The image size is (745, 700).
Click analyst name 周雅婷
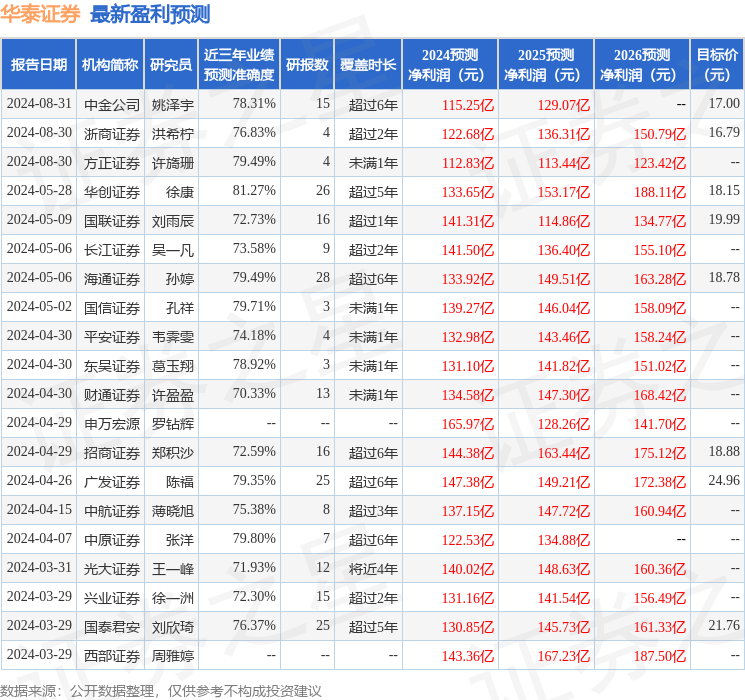coord(173,656)
